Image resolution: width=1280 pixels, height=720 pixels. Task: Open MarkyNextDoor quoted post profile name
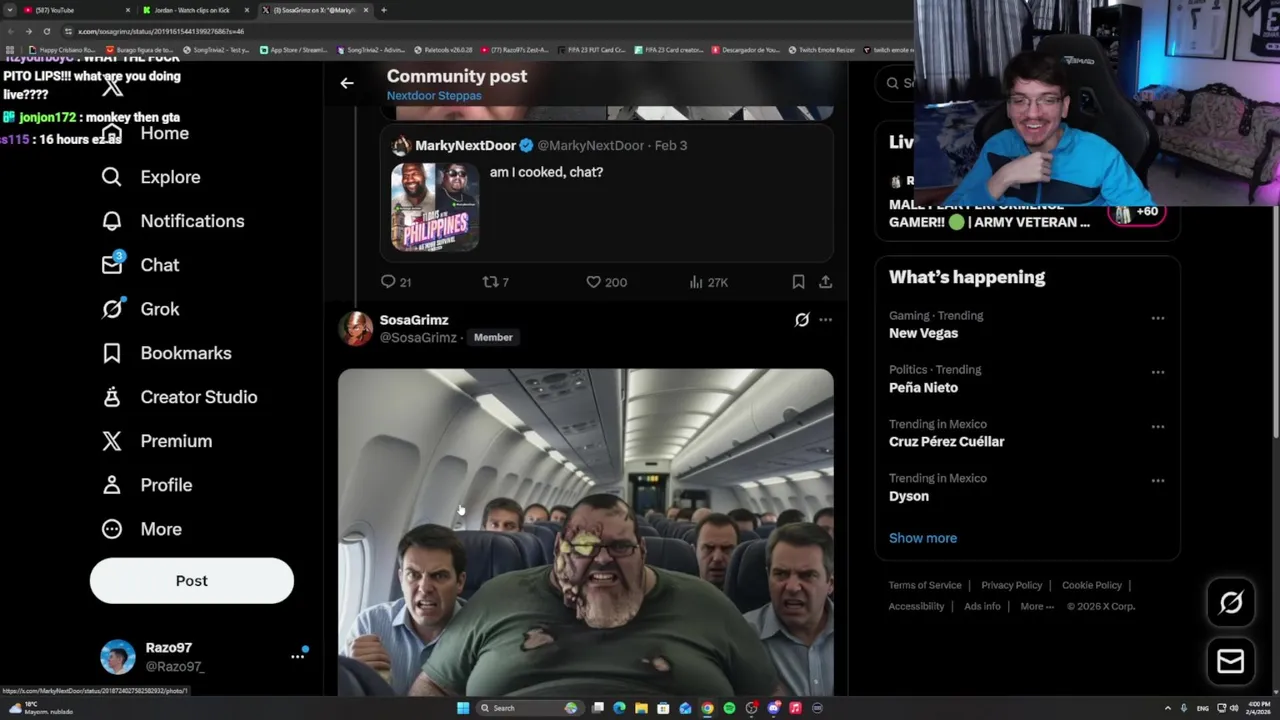tap(465, 146)
